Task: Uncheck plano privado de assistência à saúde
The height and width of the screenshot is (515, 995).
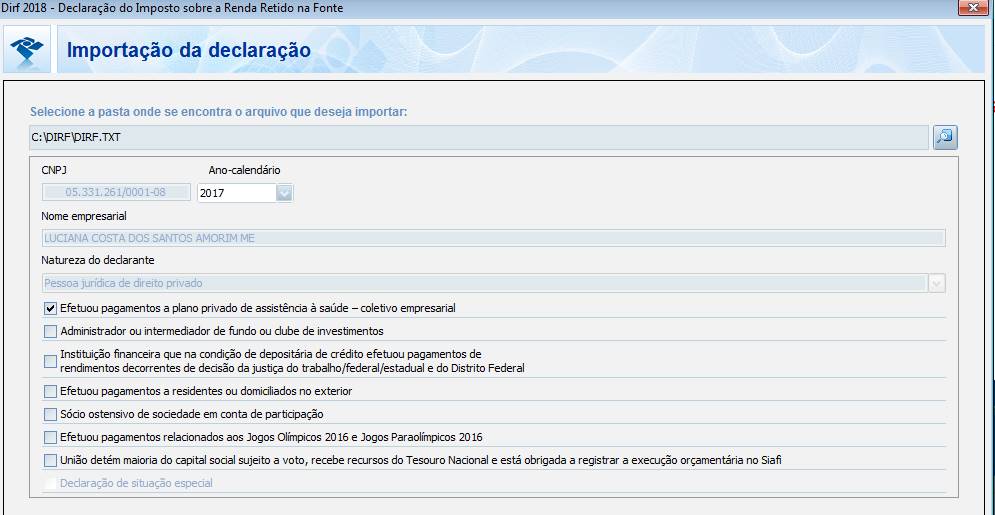Action: point(50,309)
